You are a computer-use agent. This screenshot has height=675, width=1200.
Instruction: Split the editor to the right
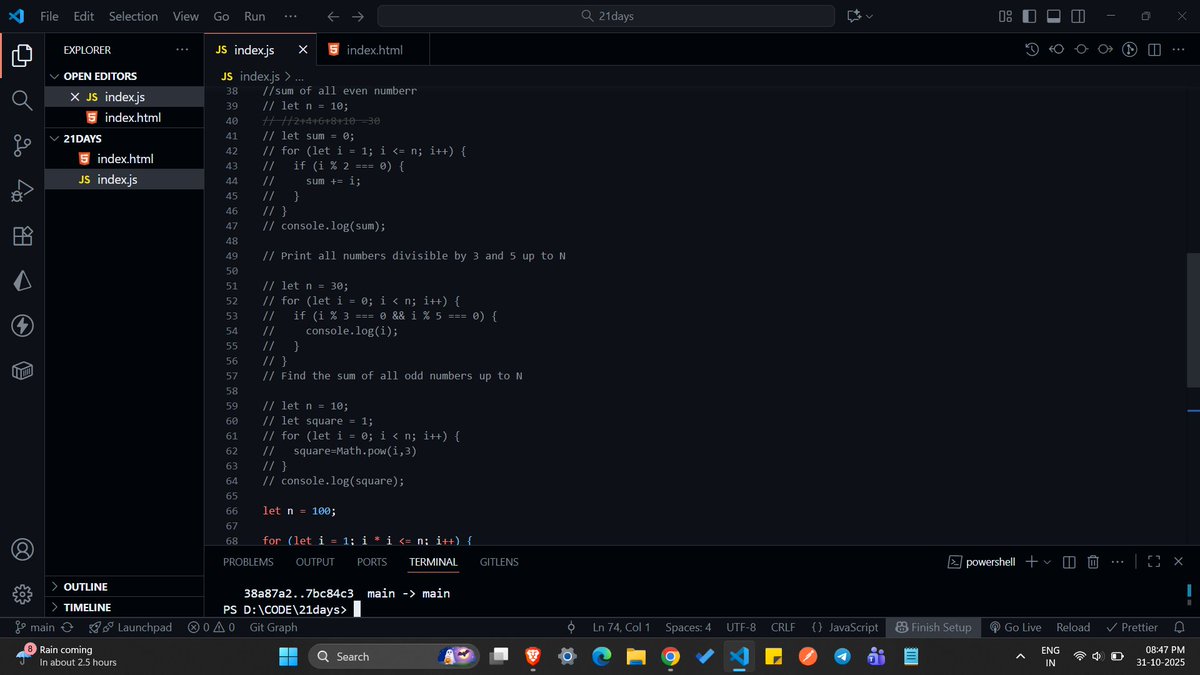1155,49
